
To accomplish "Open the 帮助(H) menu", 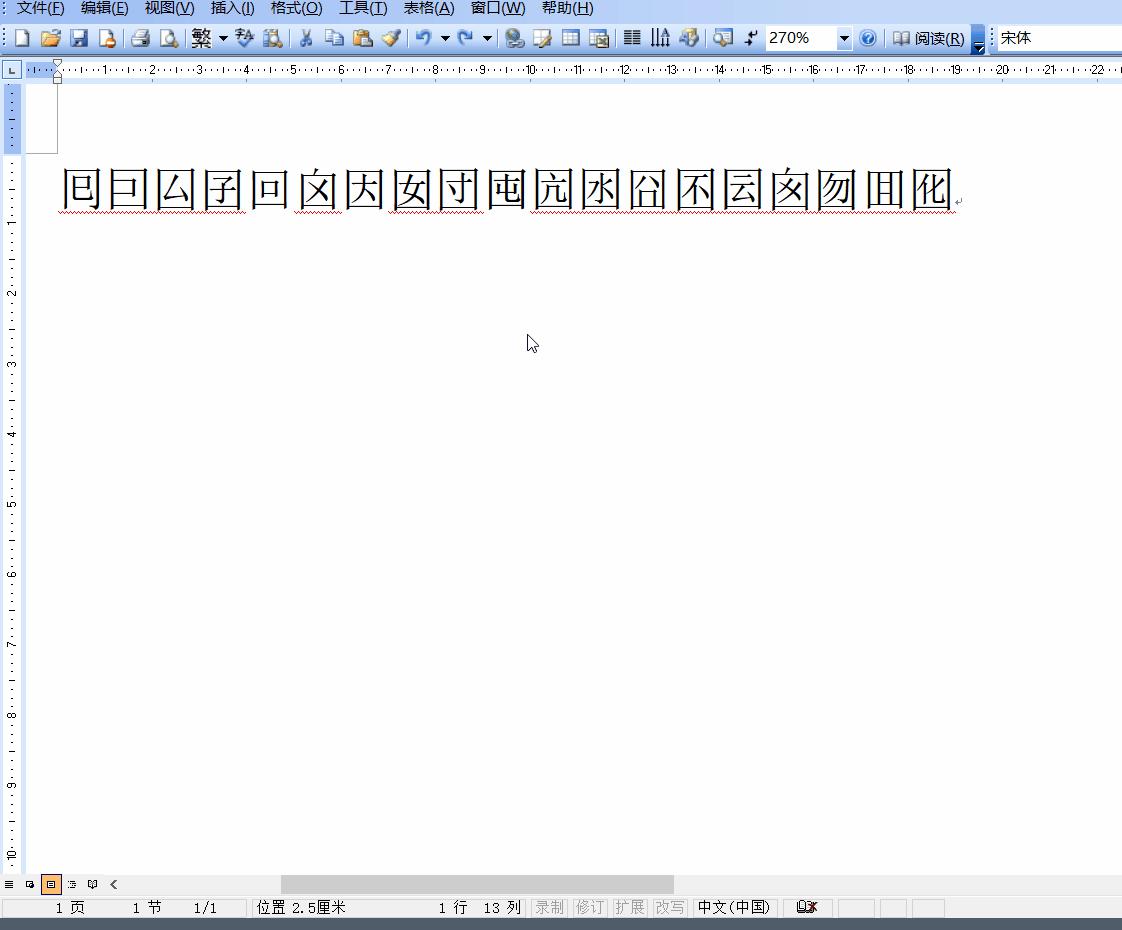I will (x=567, y=9).
